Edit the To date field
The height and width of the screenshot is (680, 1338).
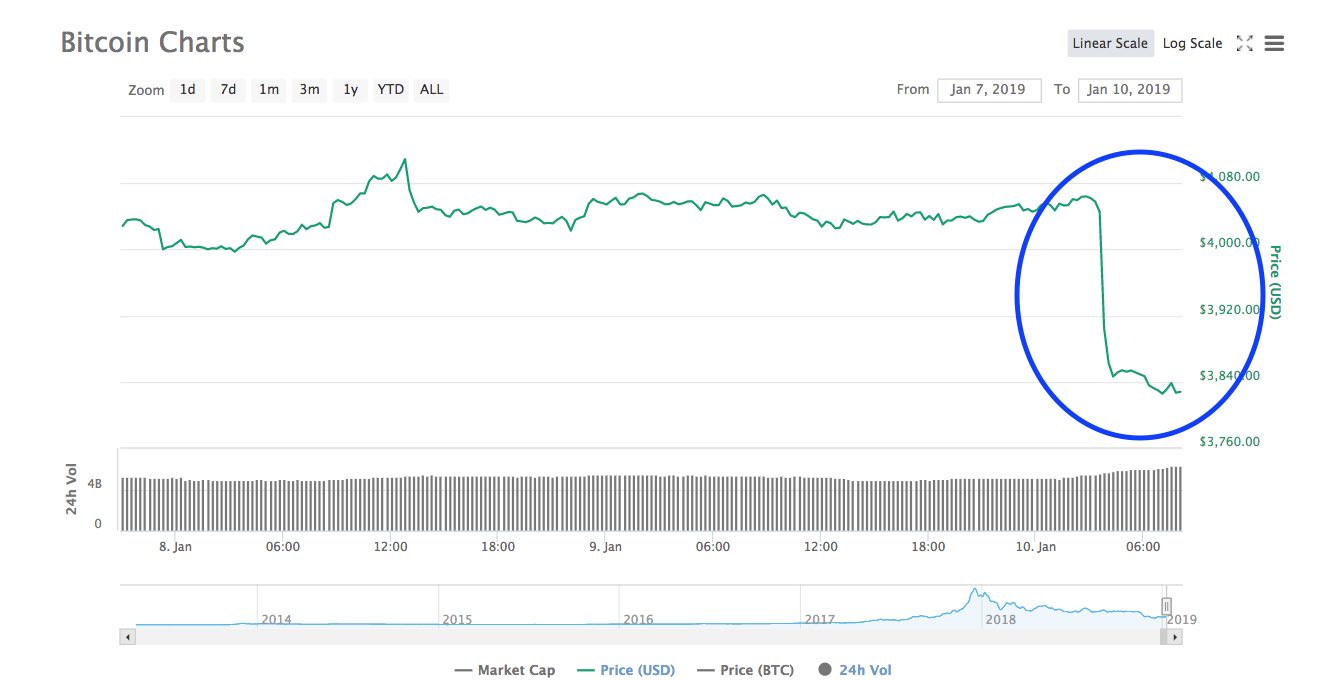pyautogui.click(x=1130, y=90)
